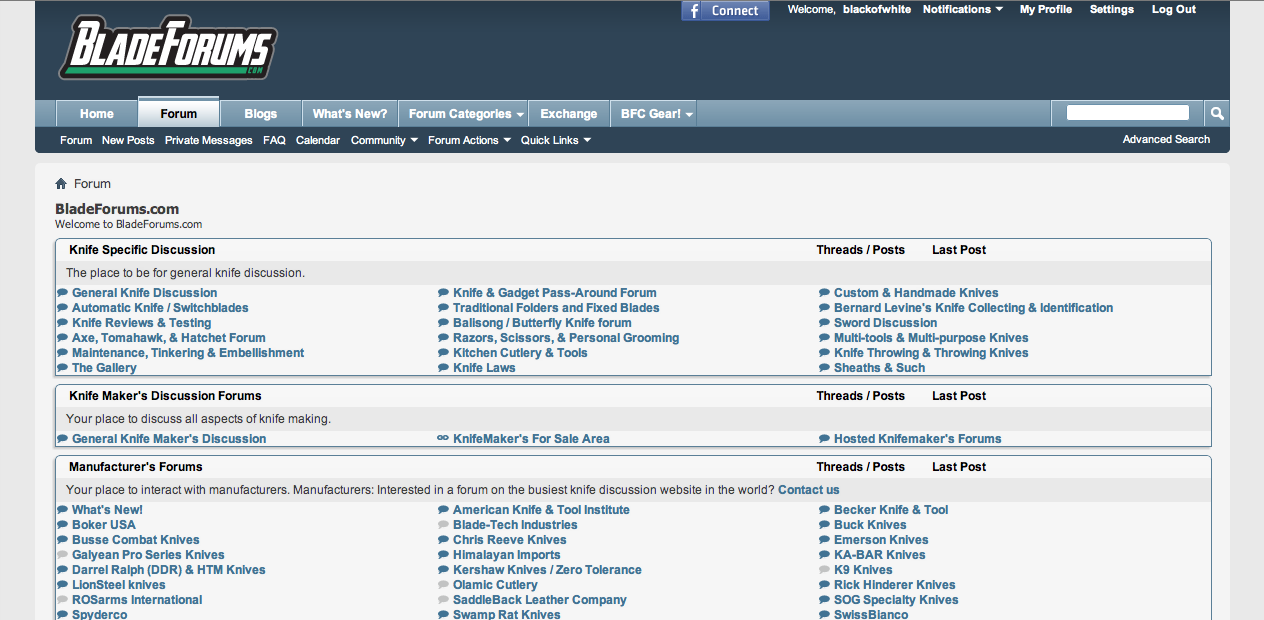The image size is (1264, 620).
Task: Open Rick Hinderer Knives forum
Action: pos(895,585)
